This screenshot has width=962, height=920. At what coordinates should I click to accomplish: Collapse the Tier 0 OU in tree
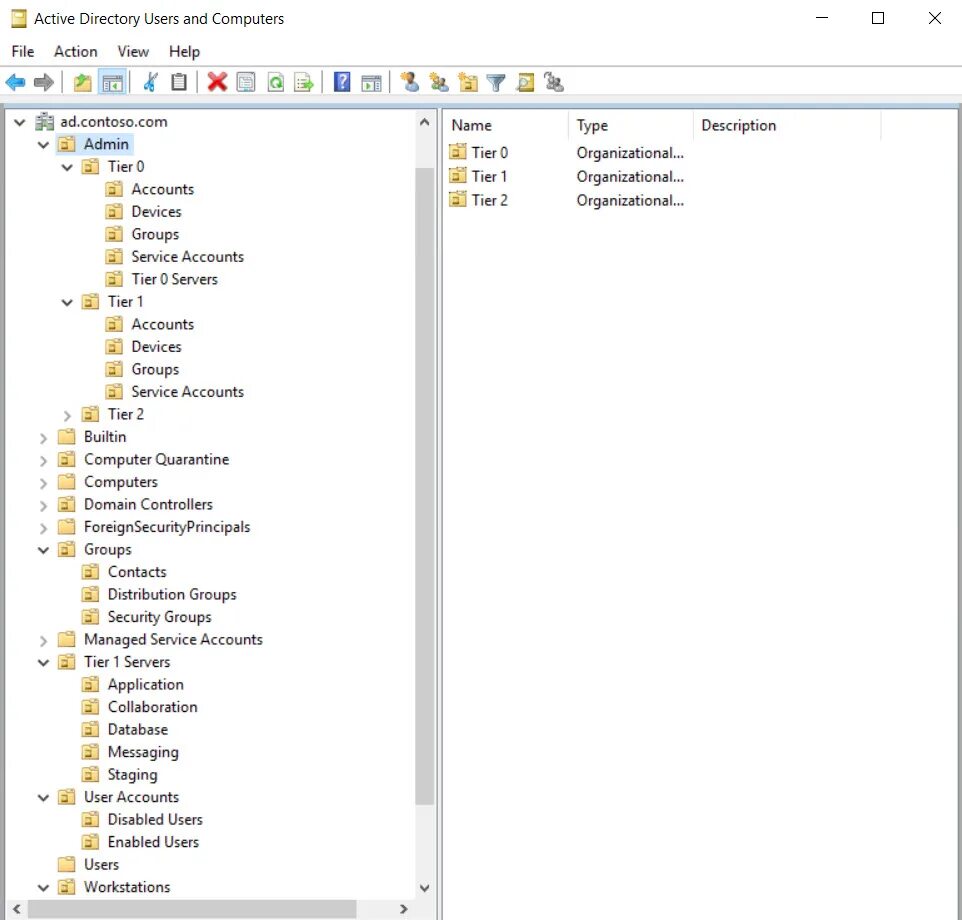pos(67,167)
